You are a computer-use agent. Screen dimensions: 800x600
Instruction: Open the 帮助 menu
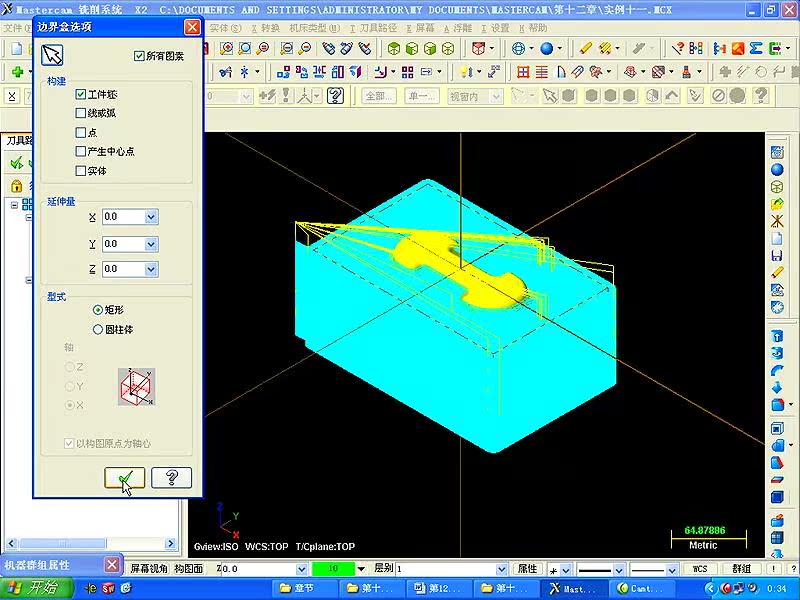click(x=533, y=28)
